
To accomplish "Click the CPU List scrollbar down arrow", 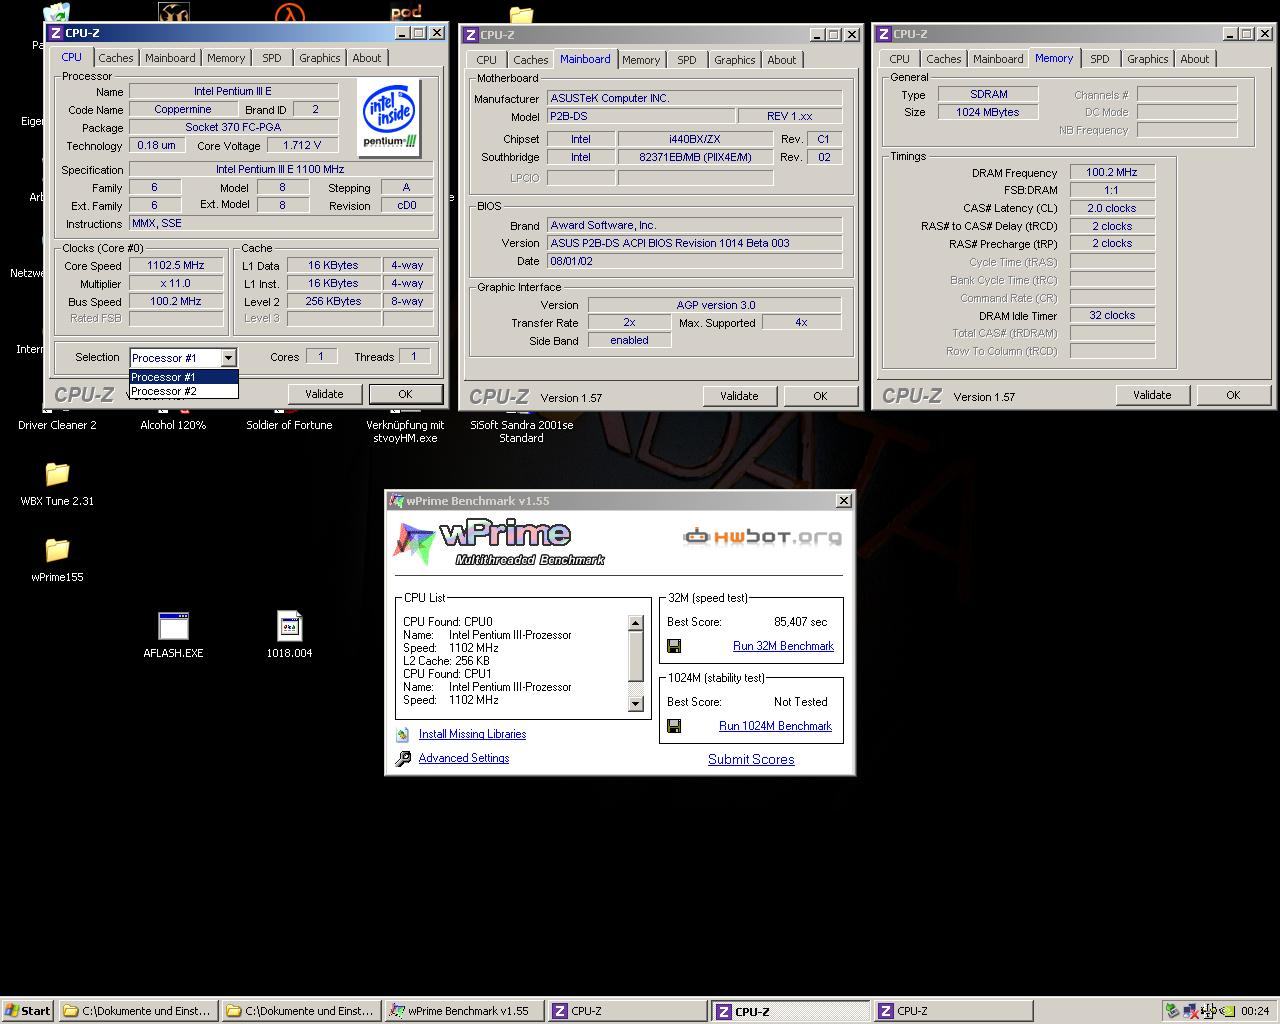I will pos(635,703).
